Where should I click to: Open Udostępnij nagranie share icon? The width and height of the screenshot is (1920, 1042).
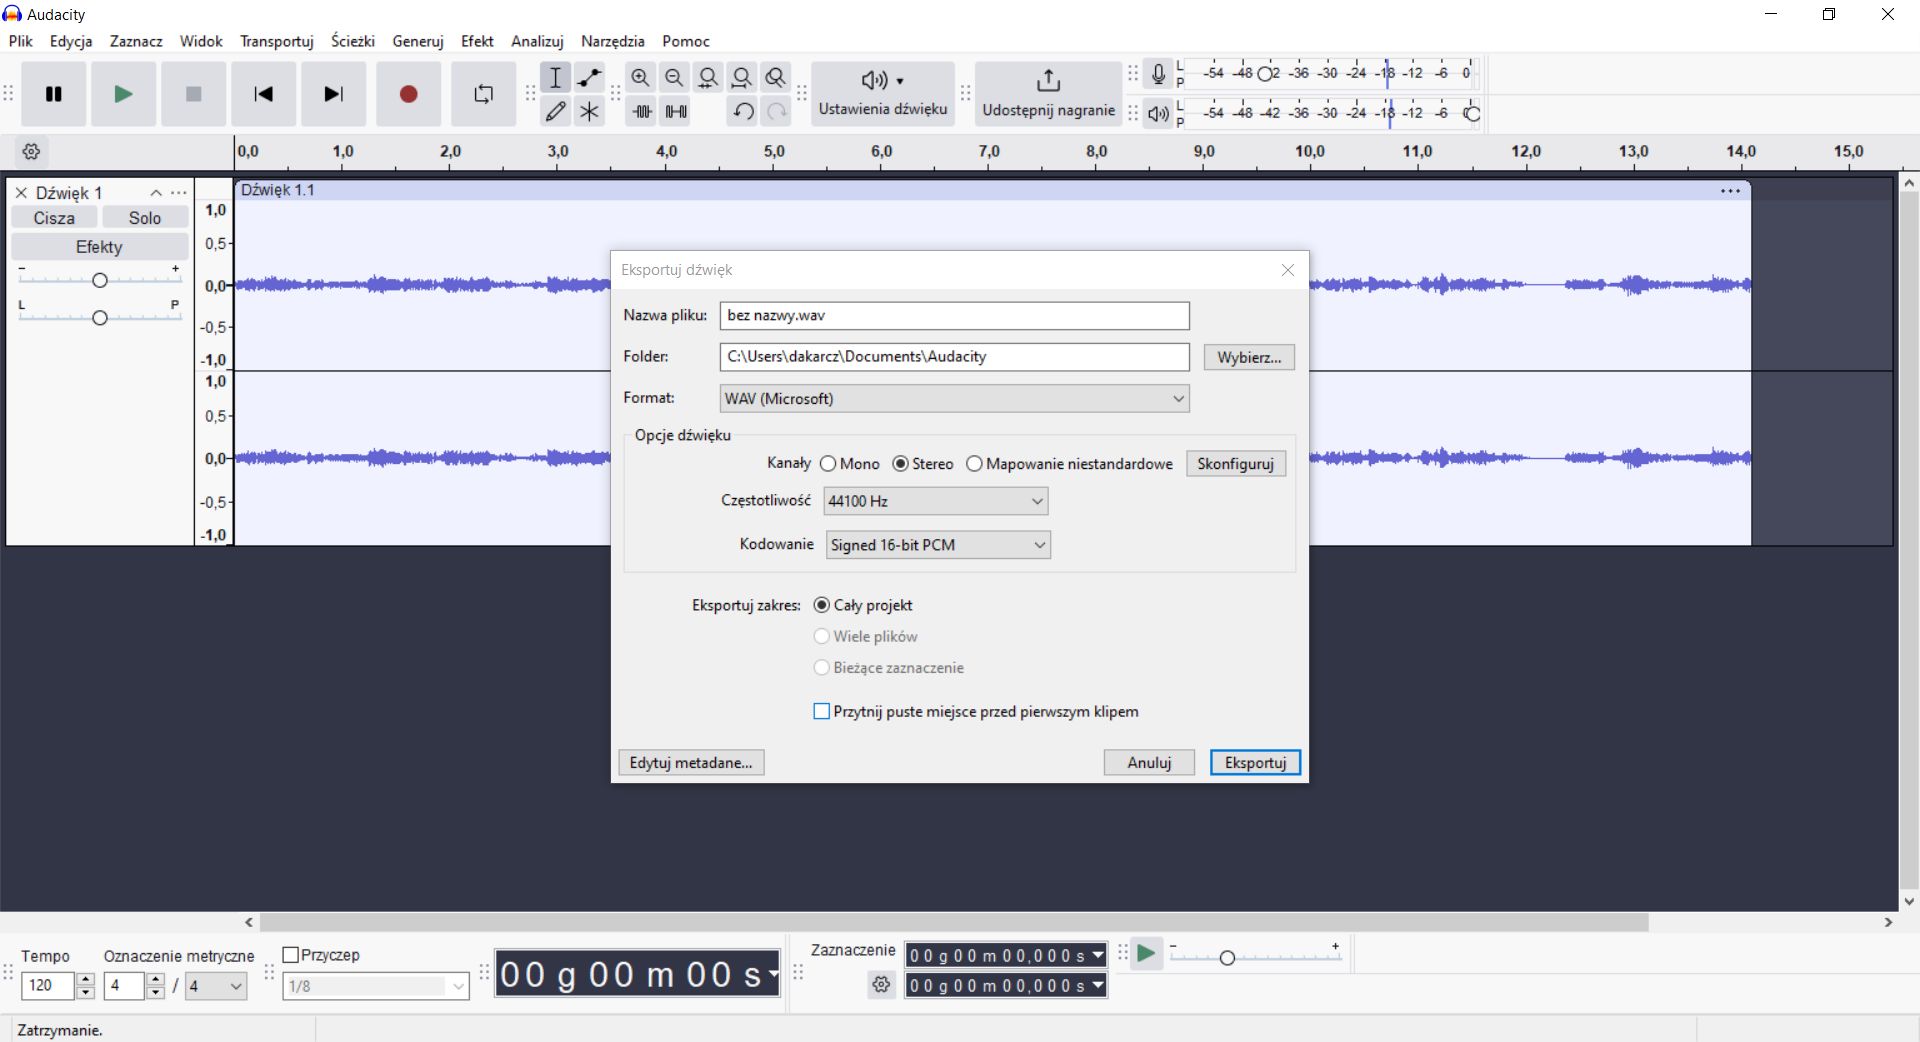point(1048,80)
